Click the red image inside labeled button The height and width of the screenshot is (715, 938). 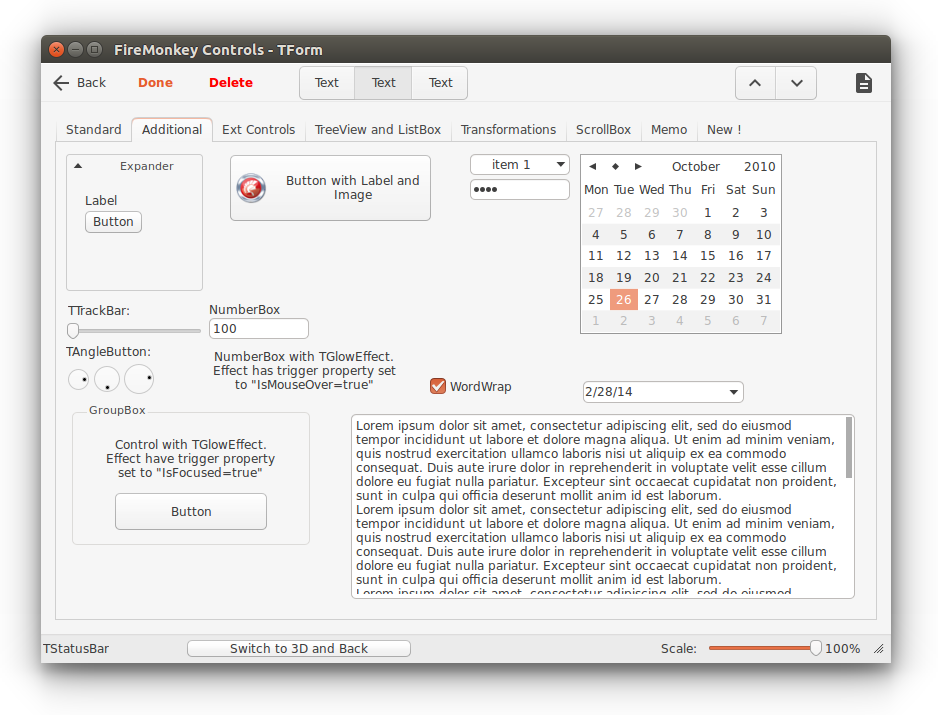point(251,188)
